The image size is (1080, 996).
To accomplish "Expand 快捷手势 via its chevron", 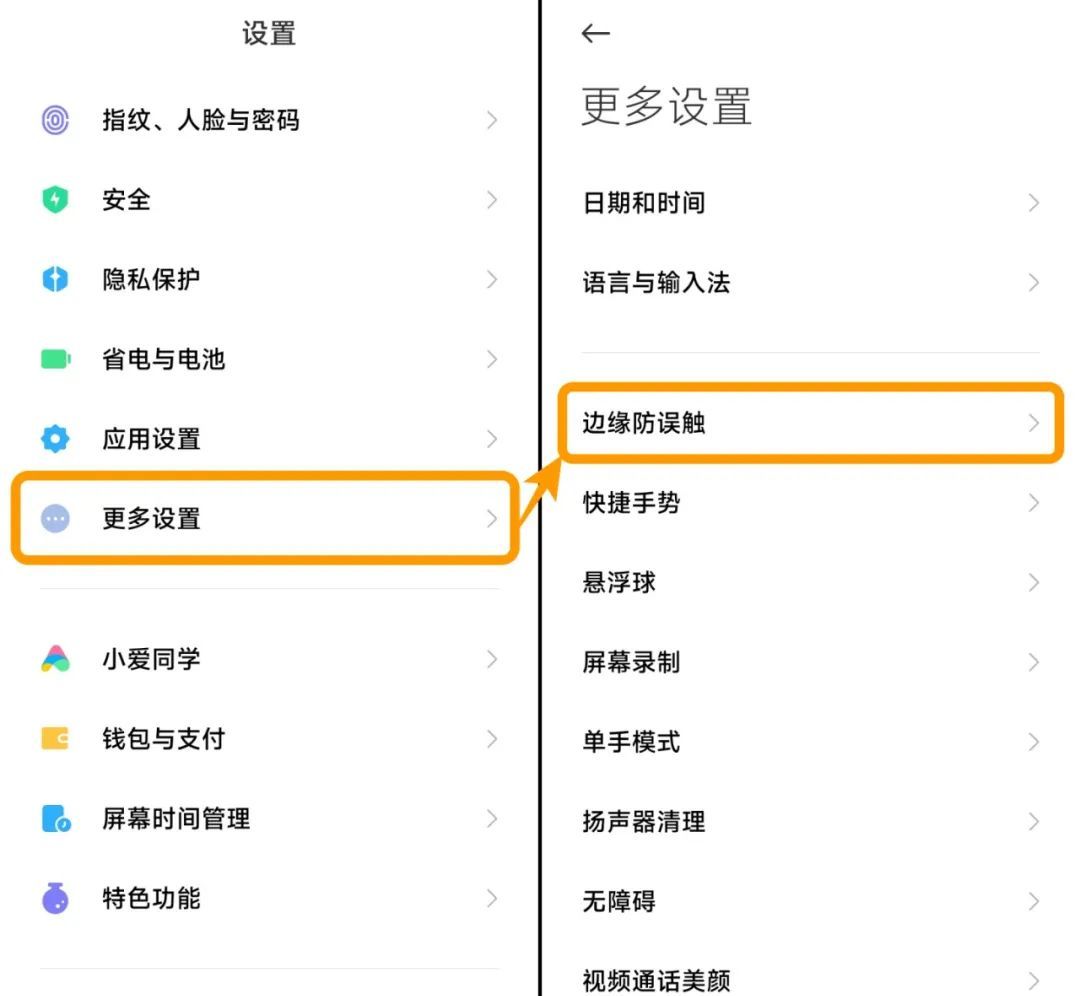I will [x=1034, y=502].
